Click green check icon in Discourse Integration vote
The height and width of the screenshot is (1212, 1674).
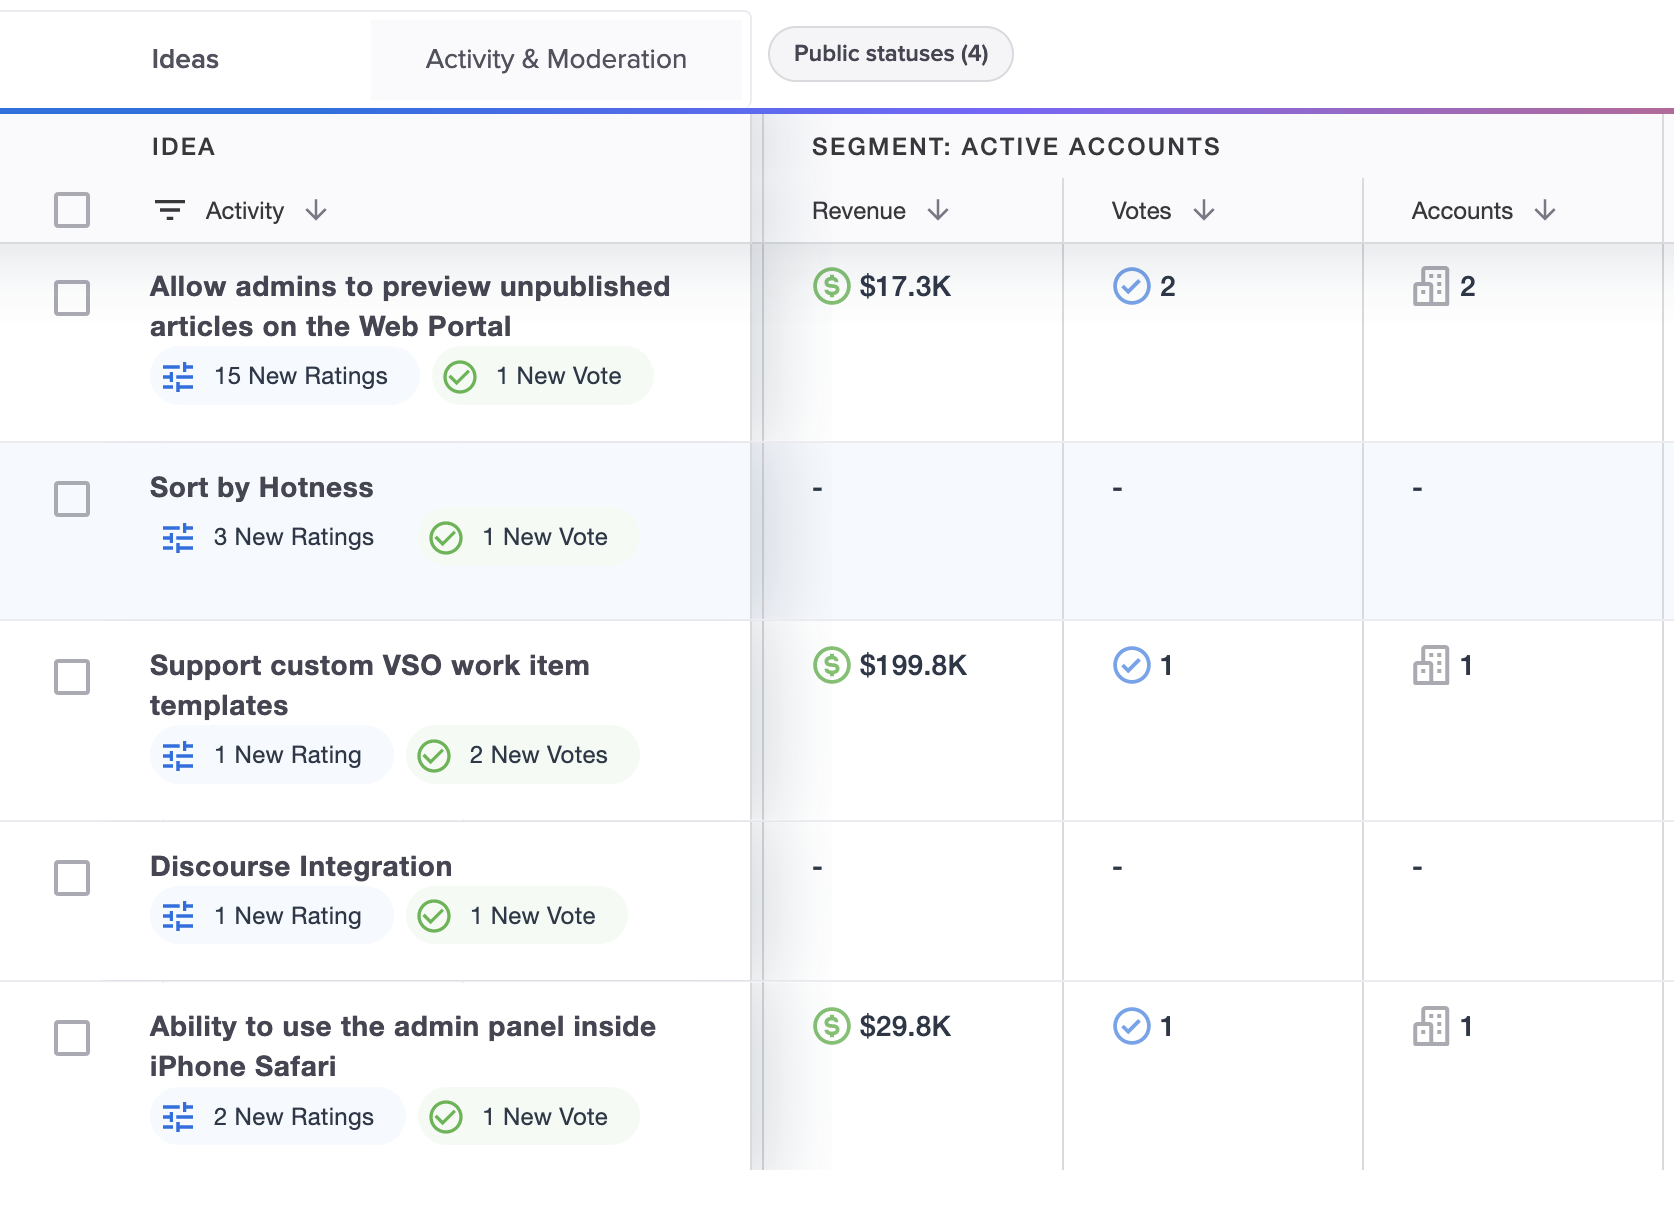(x=434, y=916)
